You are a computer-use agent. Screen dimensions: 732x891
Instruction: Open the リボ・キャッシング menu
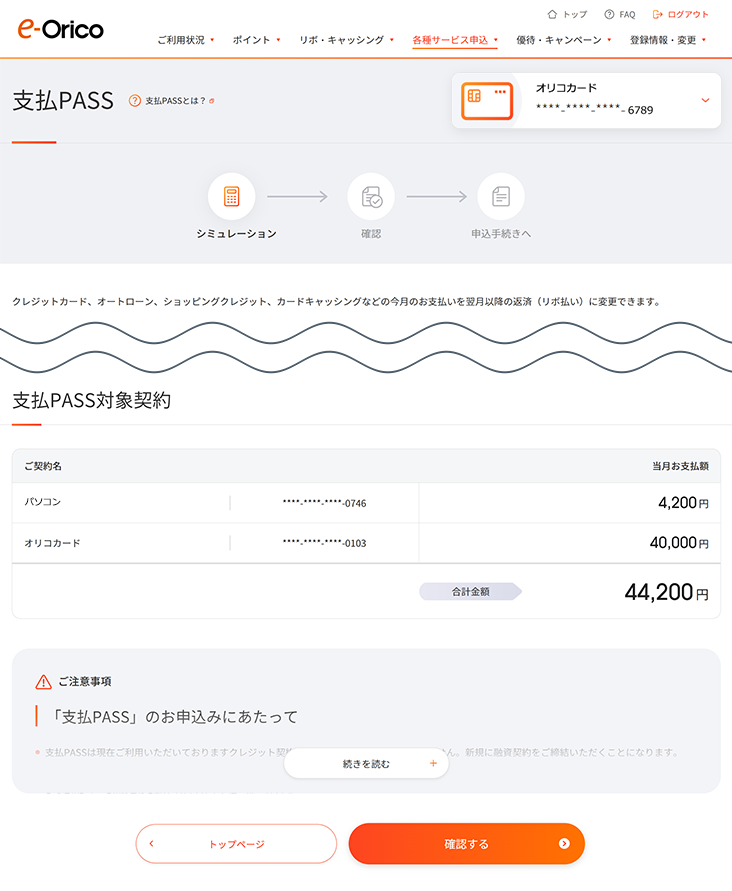347,40
